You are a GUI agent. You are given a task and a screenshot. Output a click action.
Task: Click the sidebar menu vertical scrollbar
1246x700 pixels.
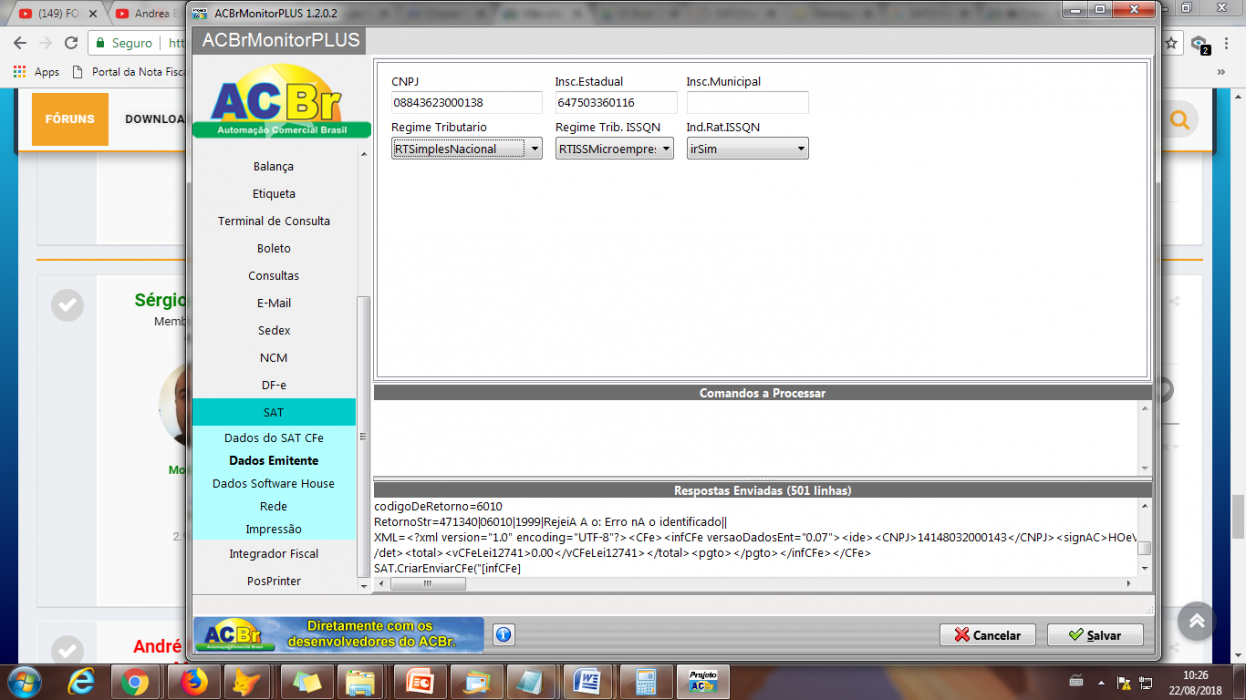point(363,437)
